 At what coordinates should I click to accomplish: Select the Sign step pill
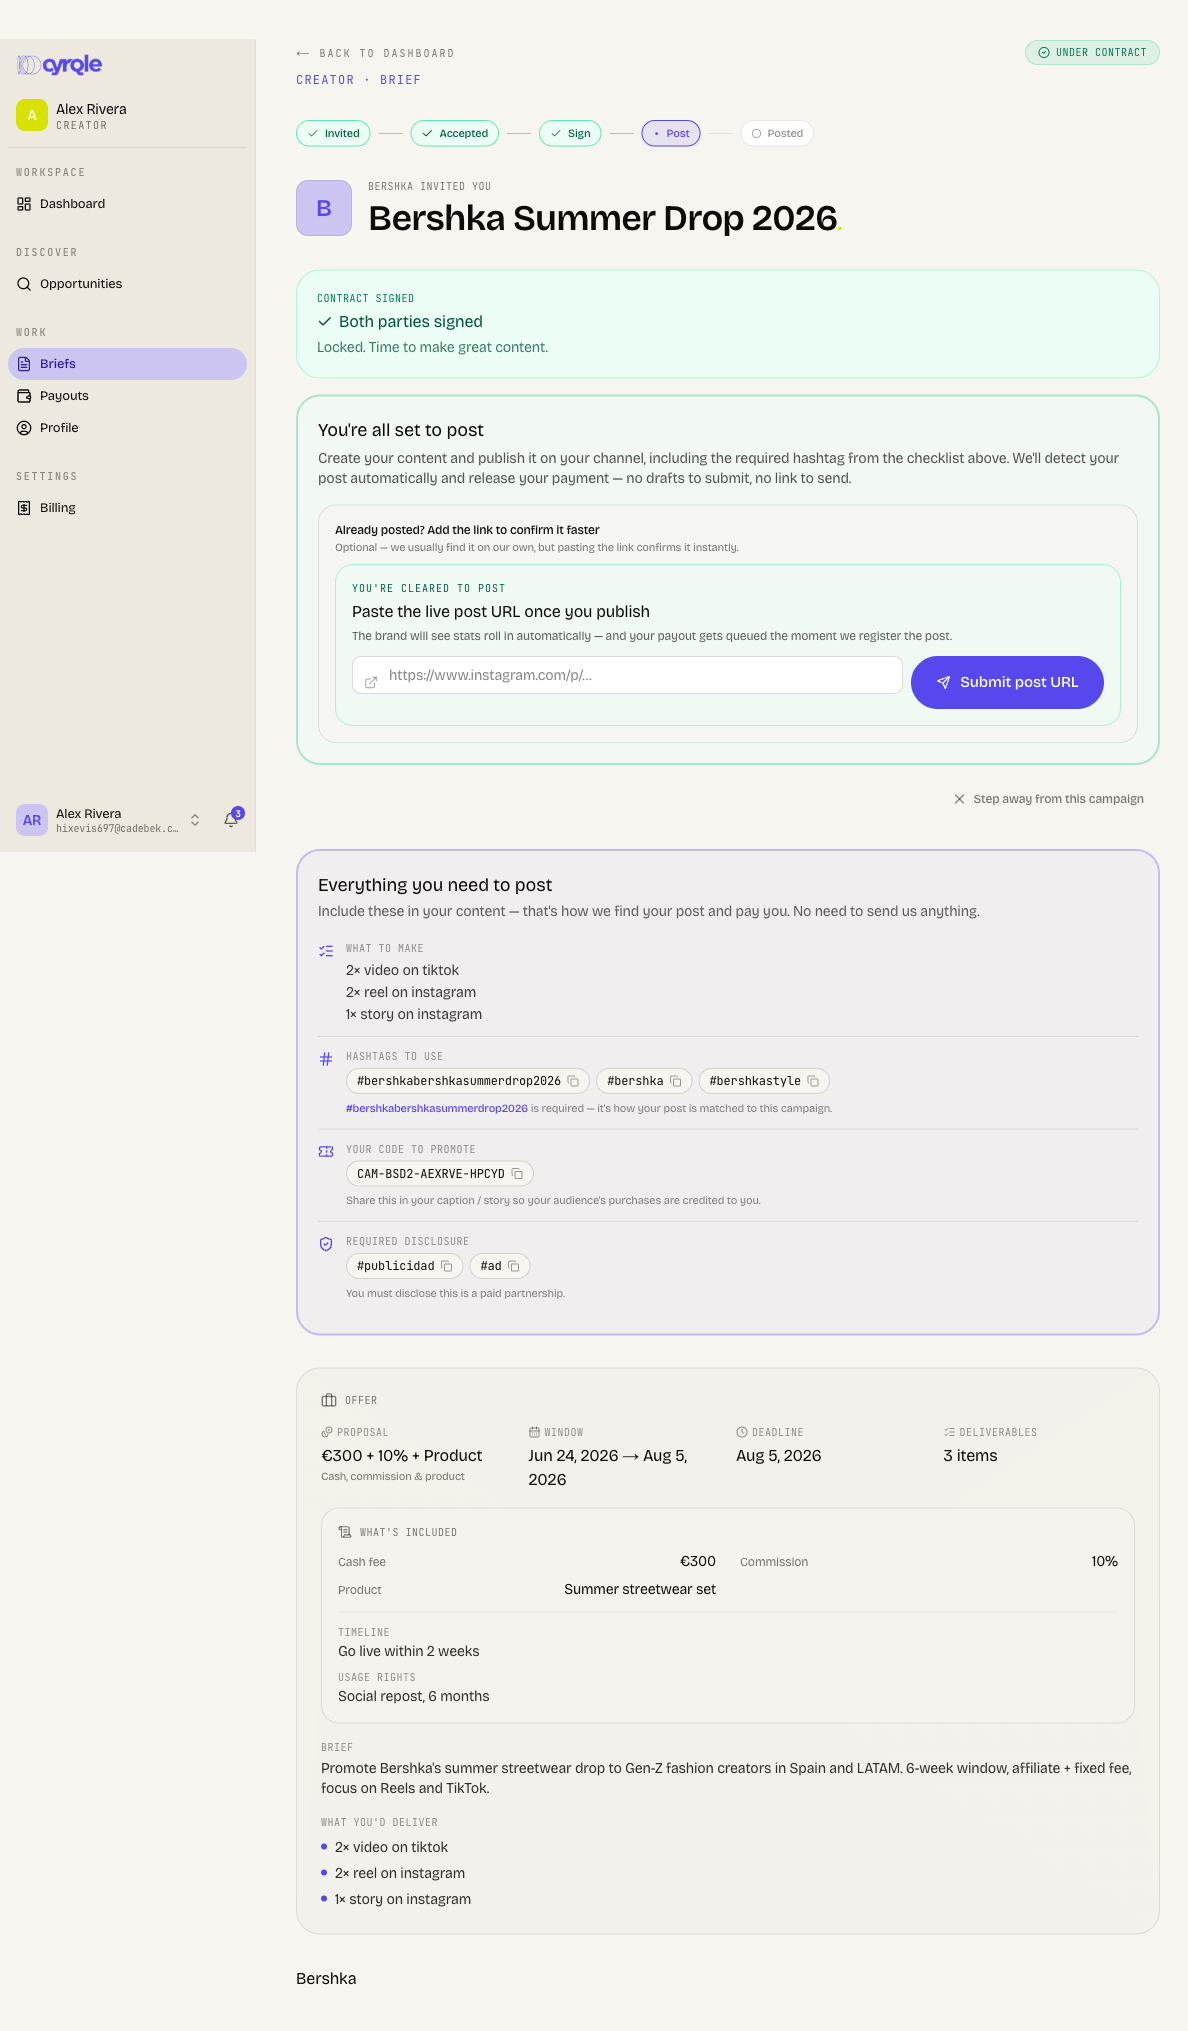pyautogui.click(x=570, y=133)
